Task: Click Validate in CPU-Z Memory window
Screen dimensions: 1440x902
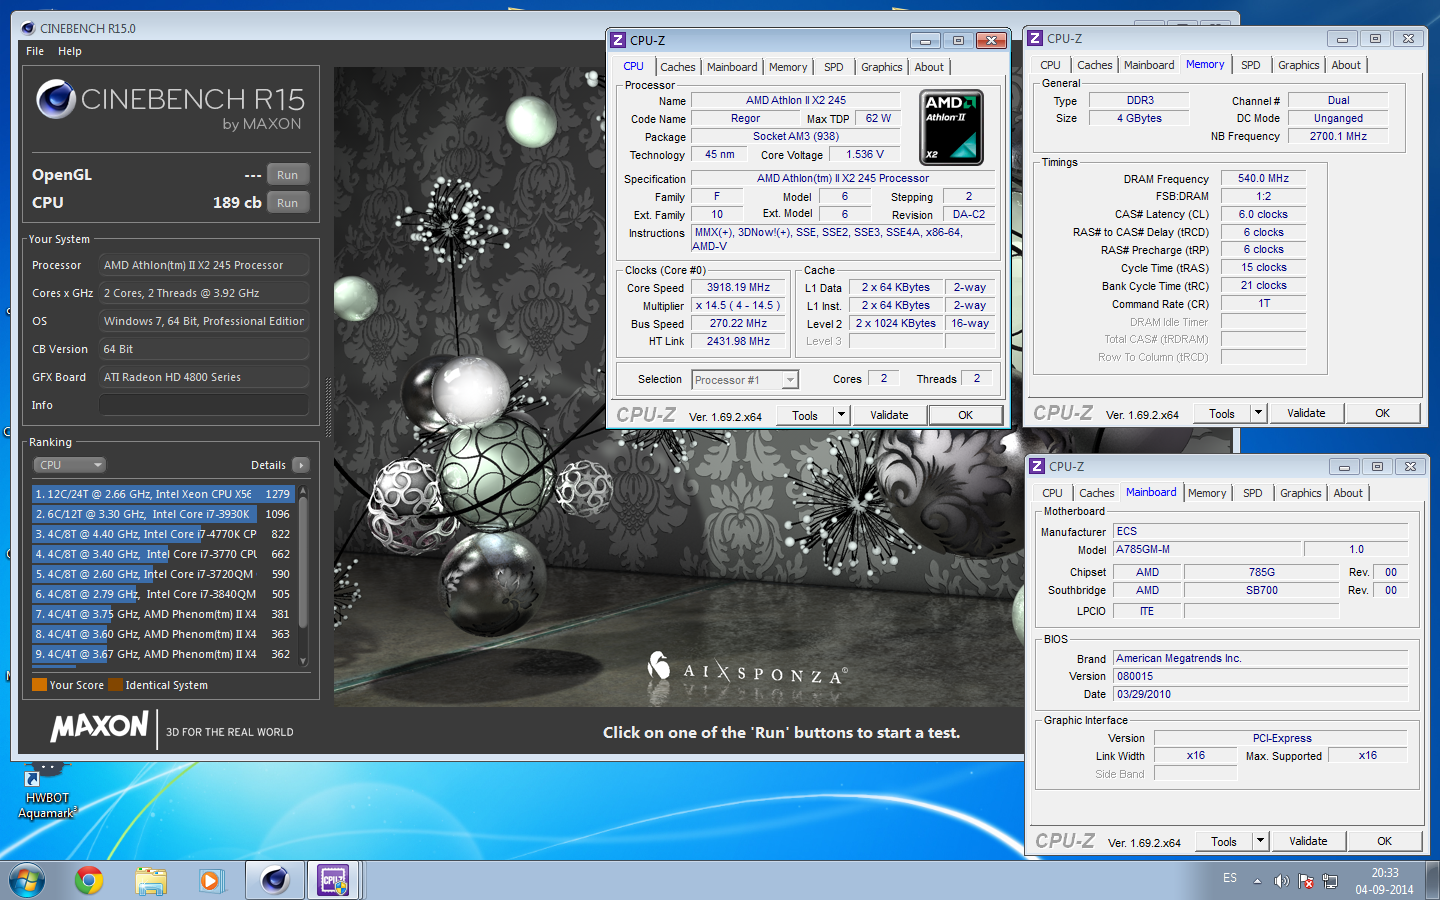Action: (x=1306, y=414)
